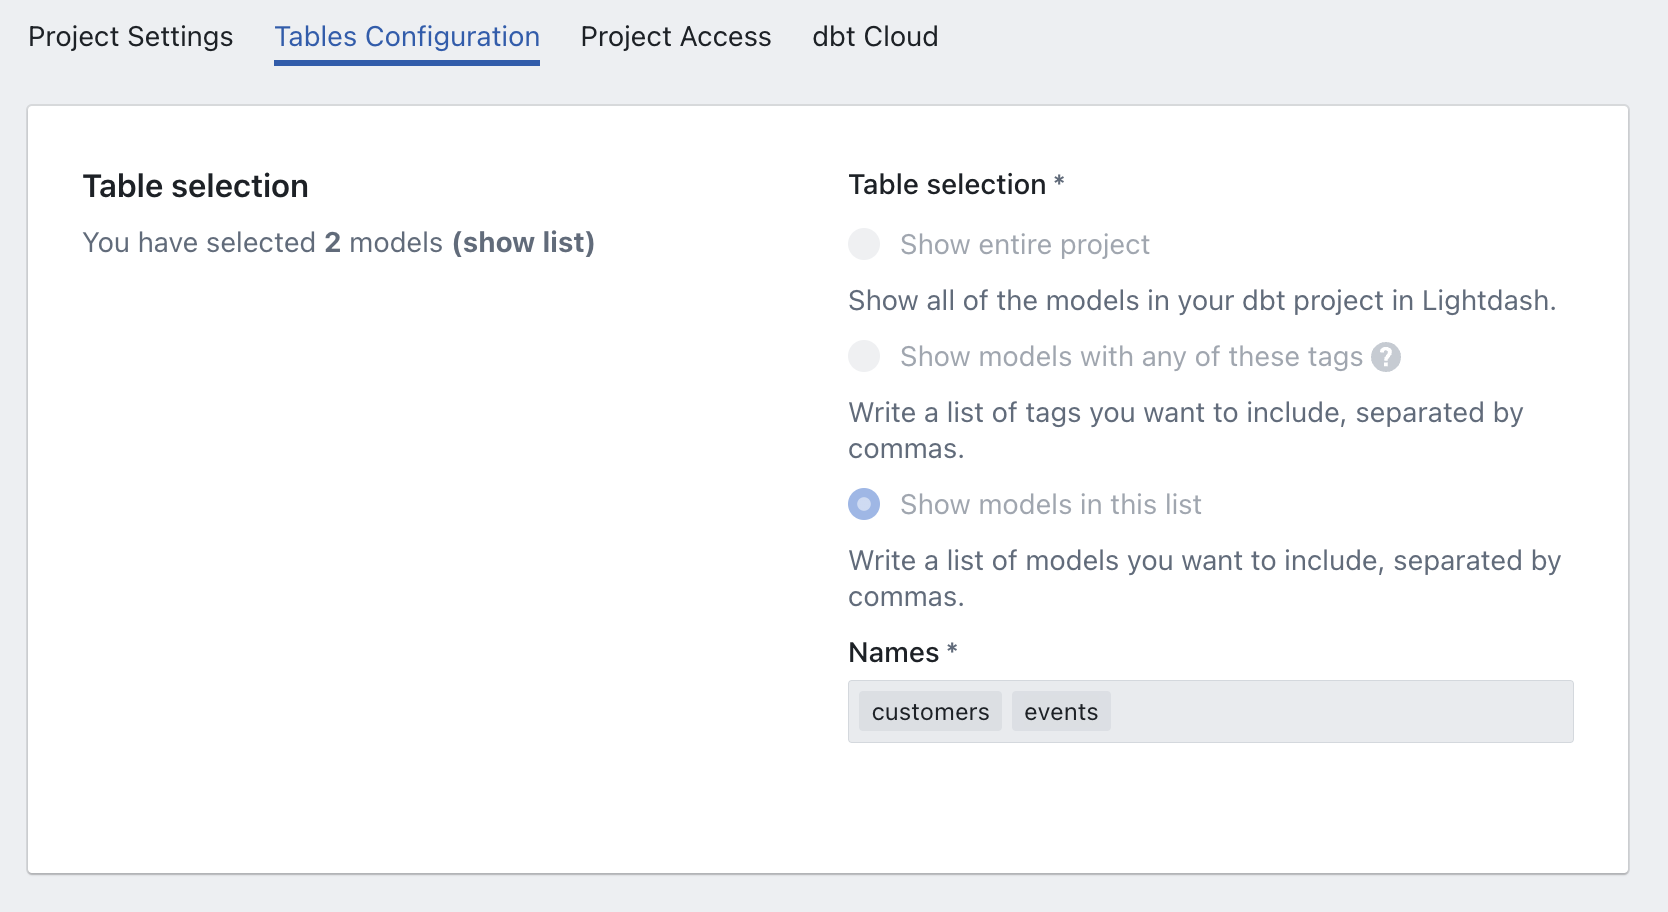Click the tags help question mark icon
This screenshot has width=1668, height=912.
[x=1386, y=357]
